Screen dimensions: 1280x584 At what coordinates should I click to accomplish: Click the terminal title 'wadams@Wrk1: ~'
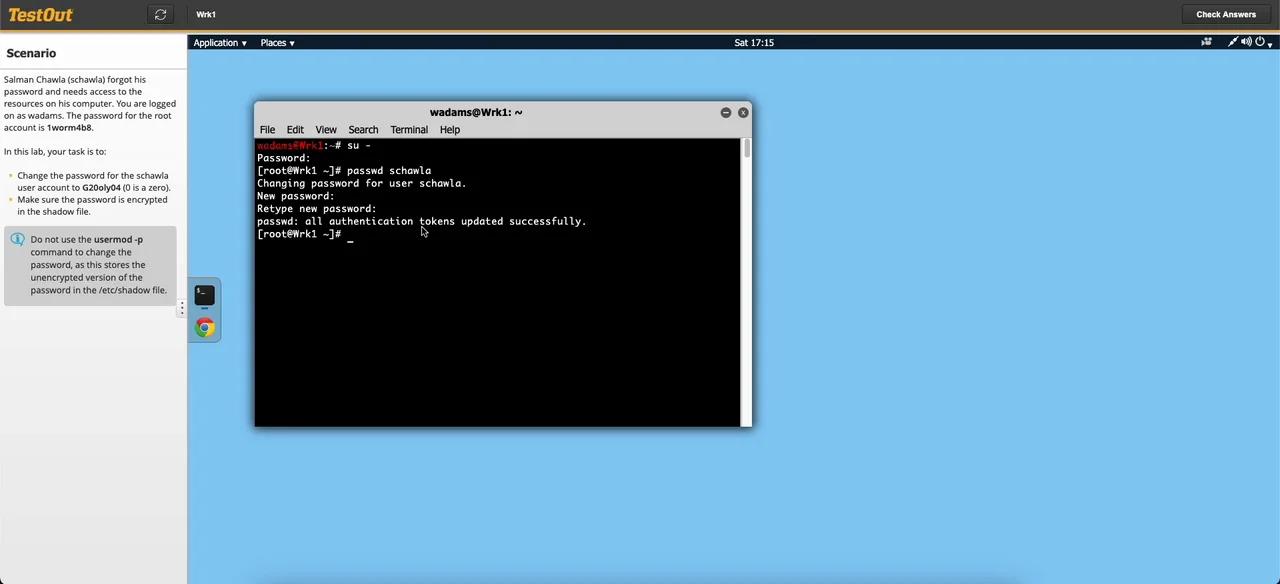click(x=476, y=112)
